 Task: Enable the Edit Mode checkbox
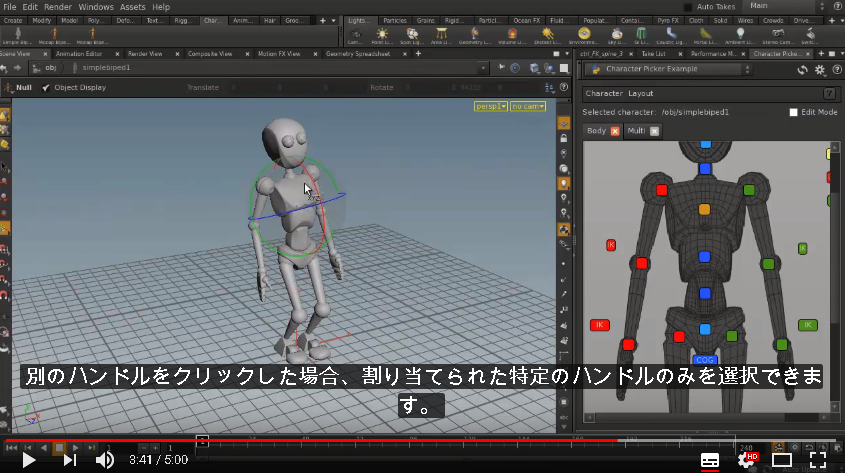point(793,112)
